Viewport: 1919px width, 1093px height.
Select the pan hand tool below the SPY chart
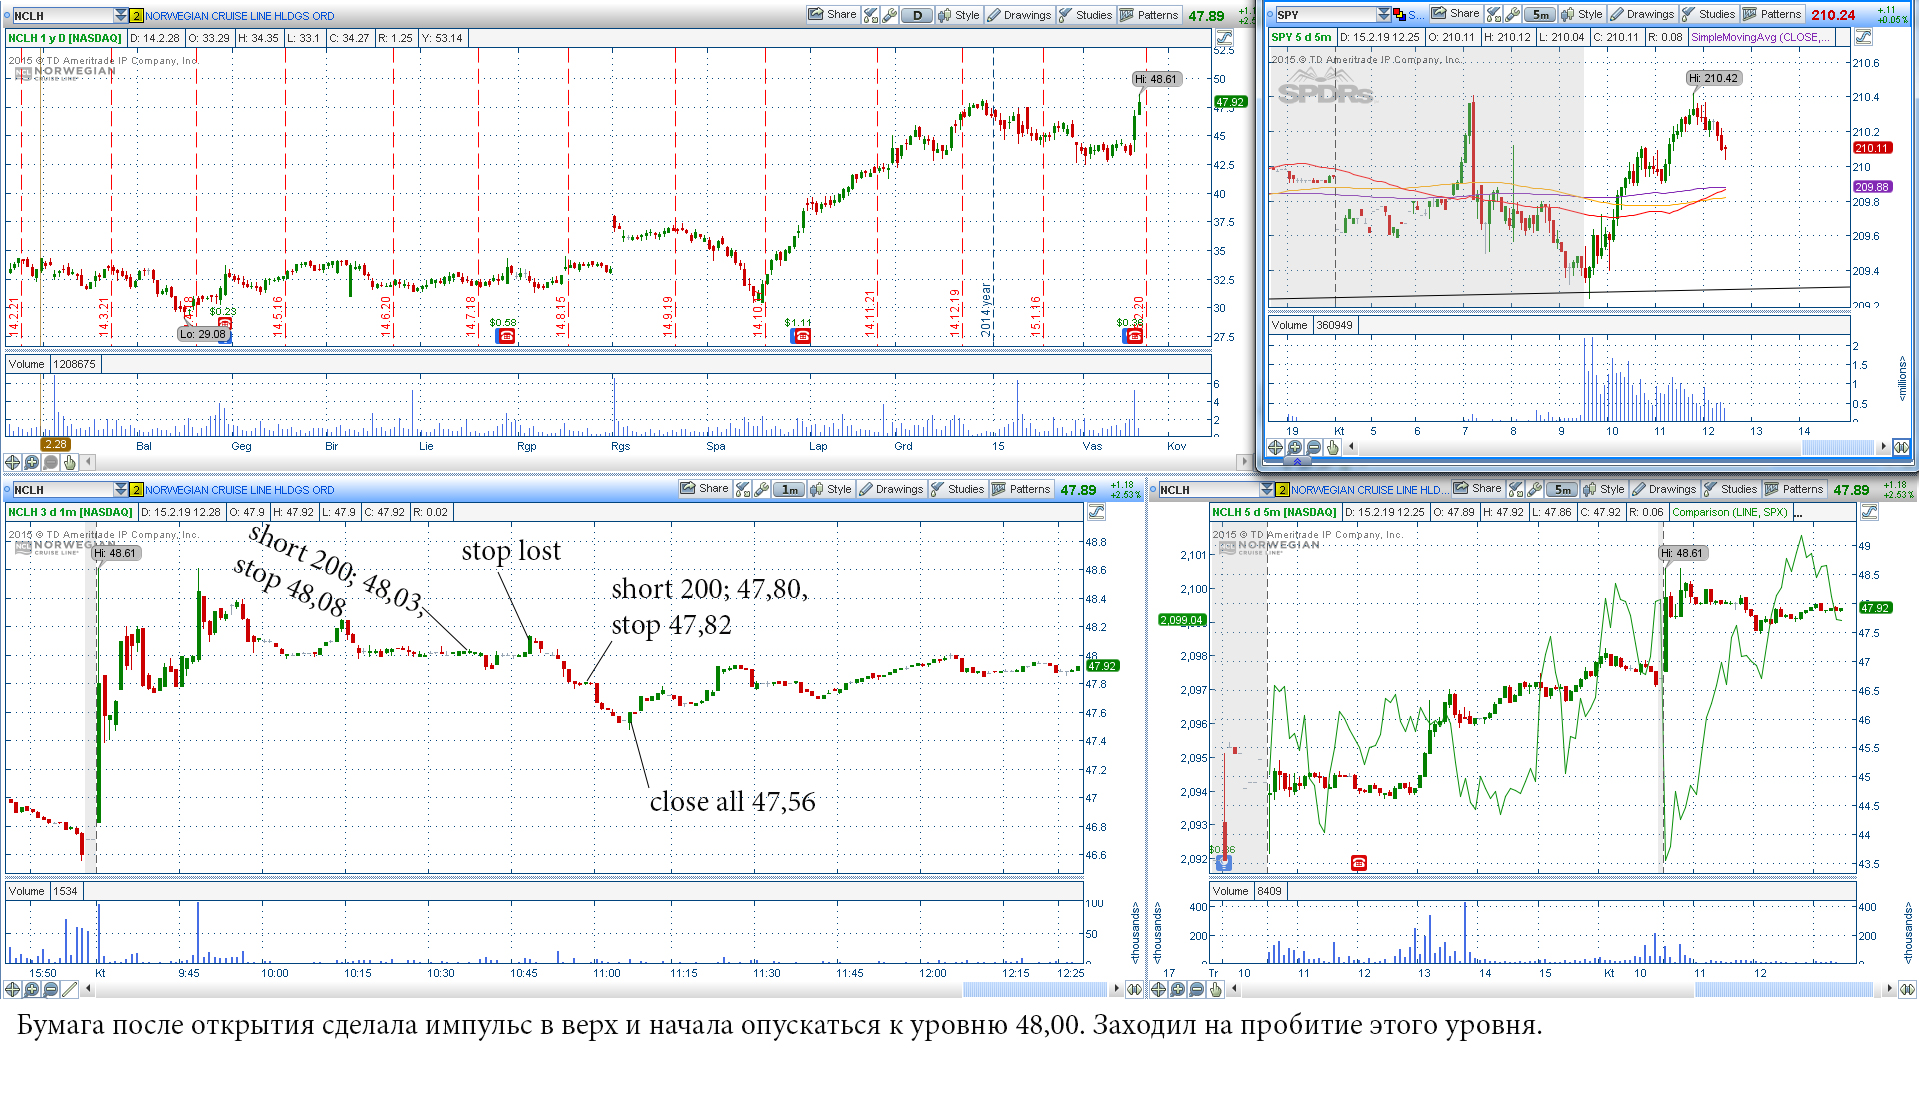(1332, 447)
